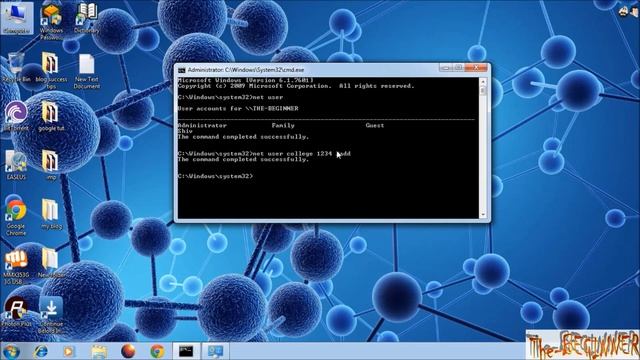Click the cmd vertical scrollbar thumb
This screenshot has width=640, height=360.
(483, 91)
